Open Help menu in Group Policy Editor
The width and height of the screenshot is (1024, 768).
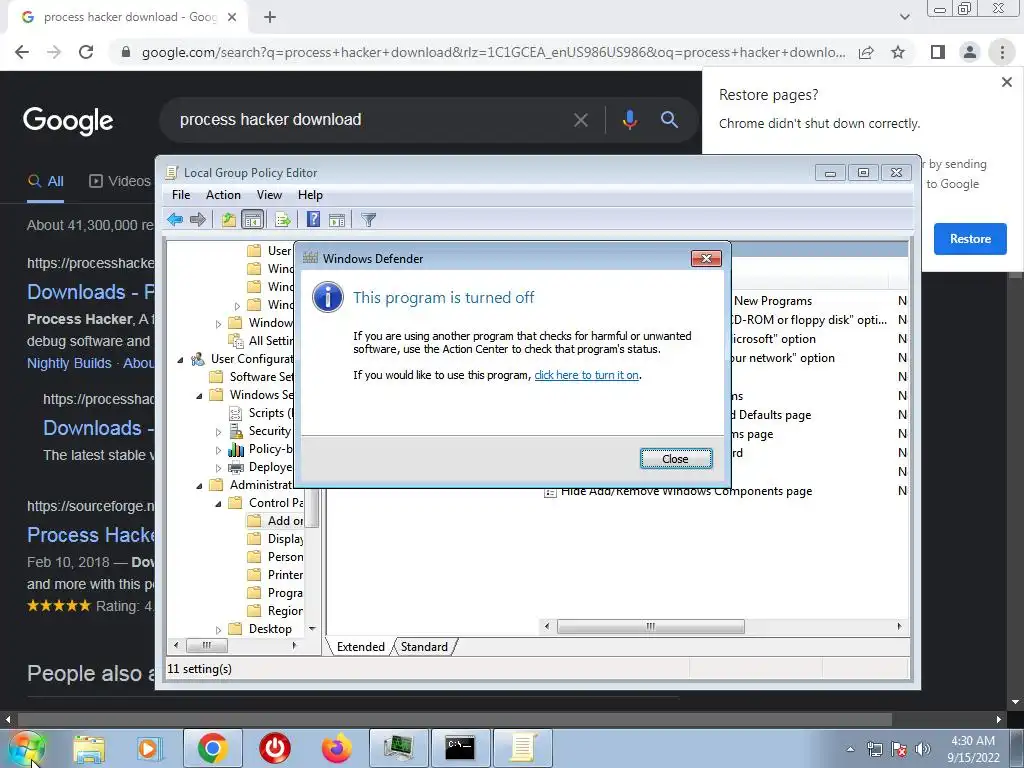pyautogui.click(x=310, y=195)
